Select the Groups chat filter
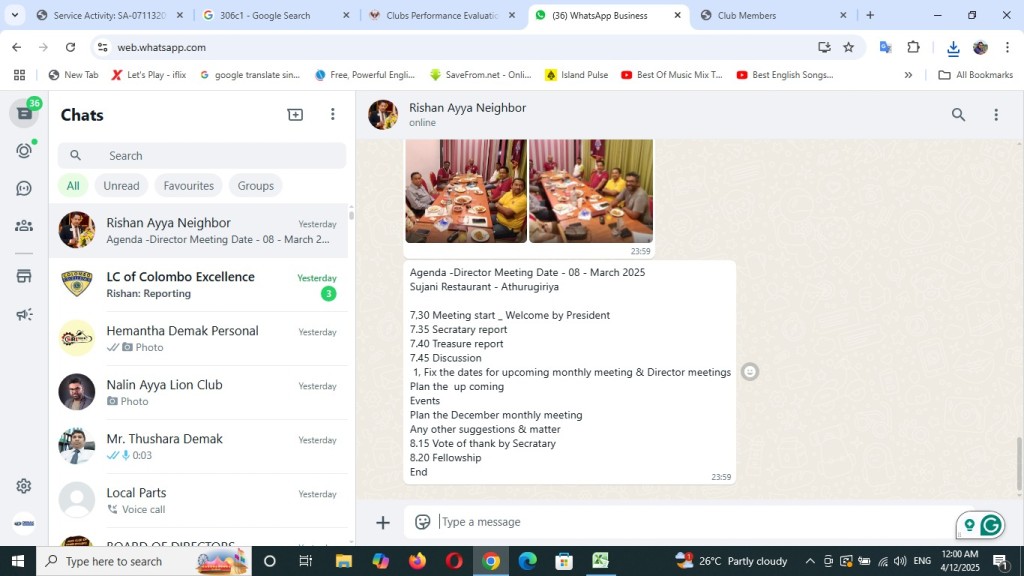 click(255, 185)
